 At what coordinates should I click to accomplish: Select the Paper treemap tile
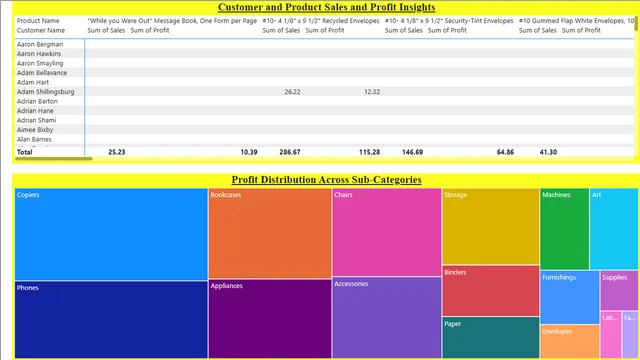point(491,338)
